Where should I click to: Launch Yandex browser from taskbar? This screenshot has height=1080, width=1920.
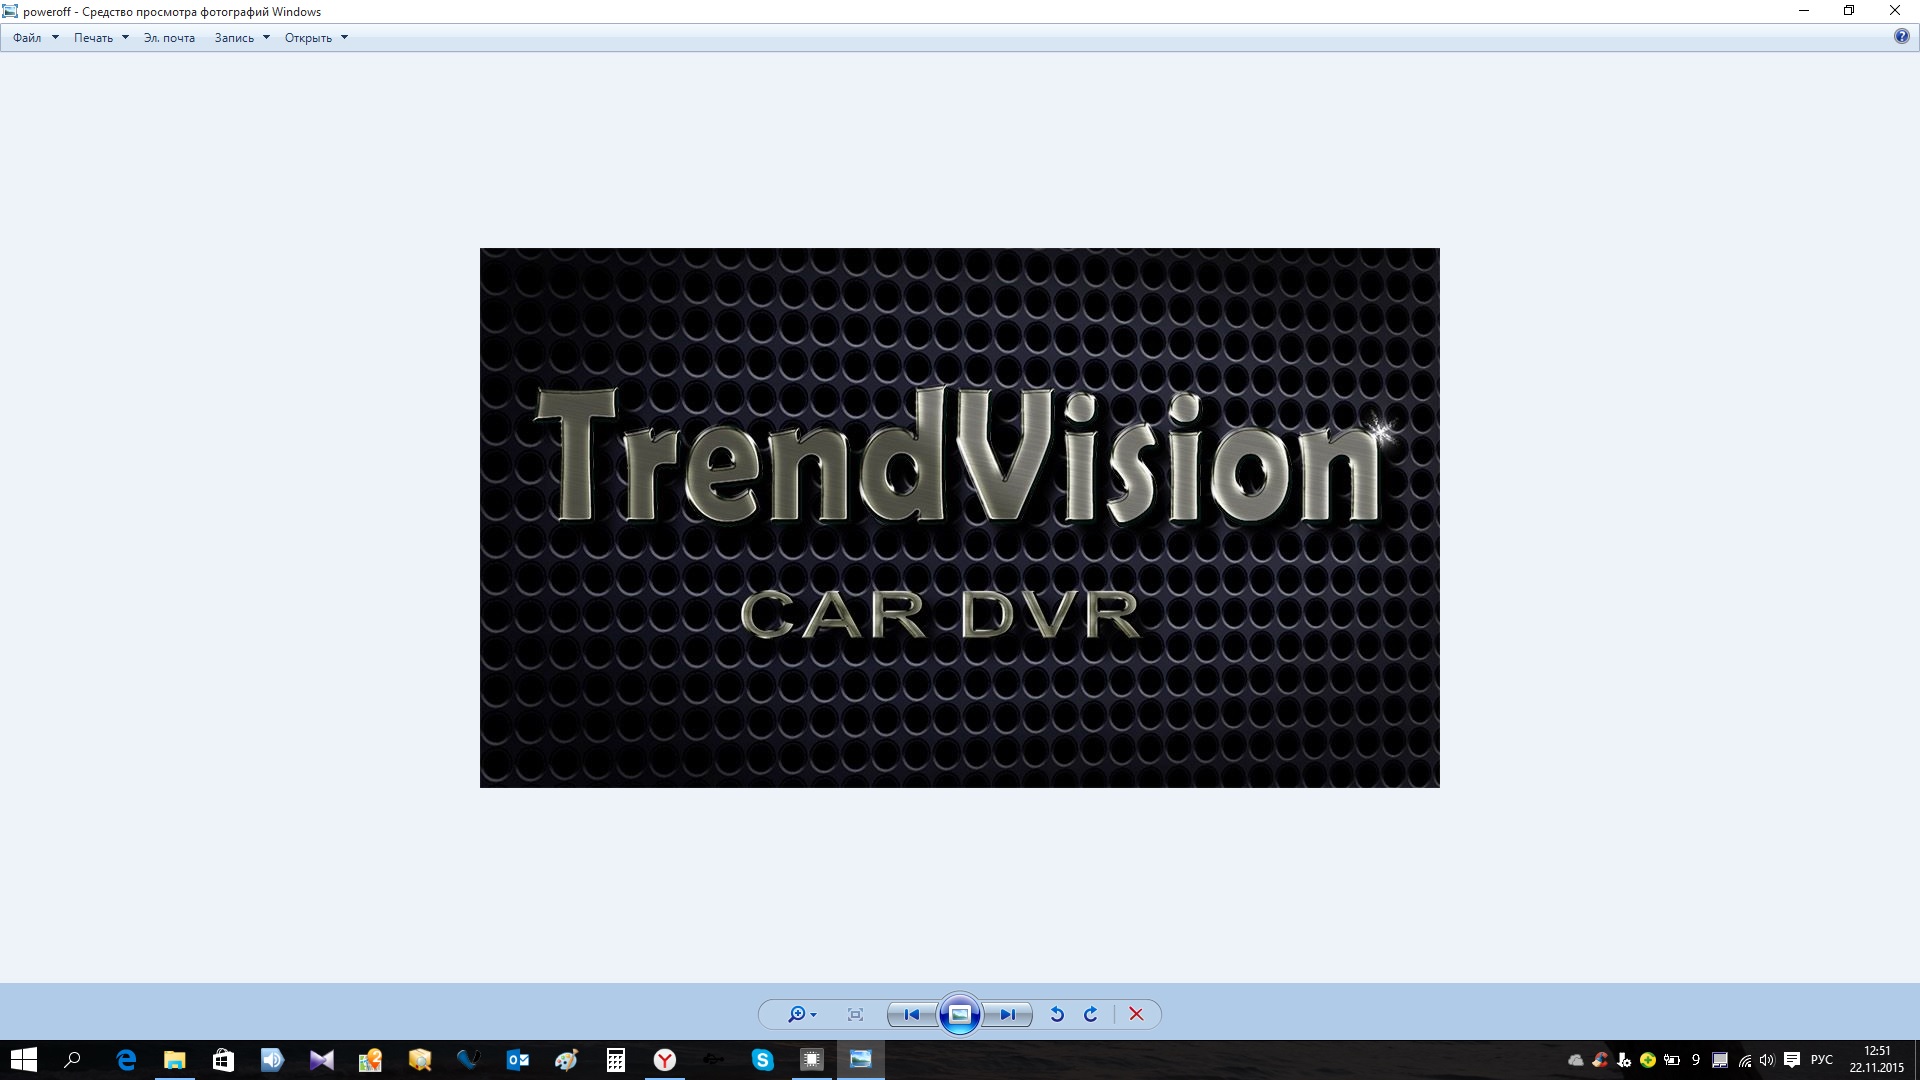[x=665, y=1060]
